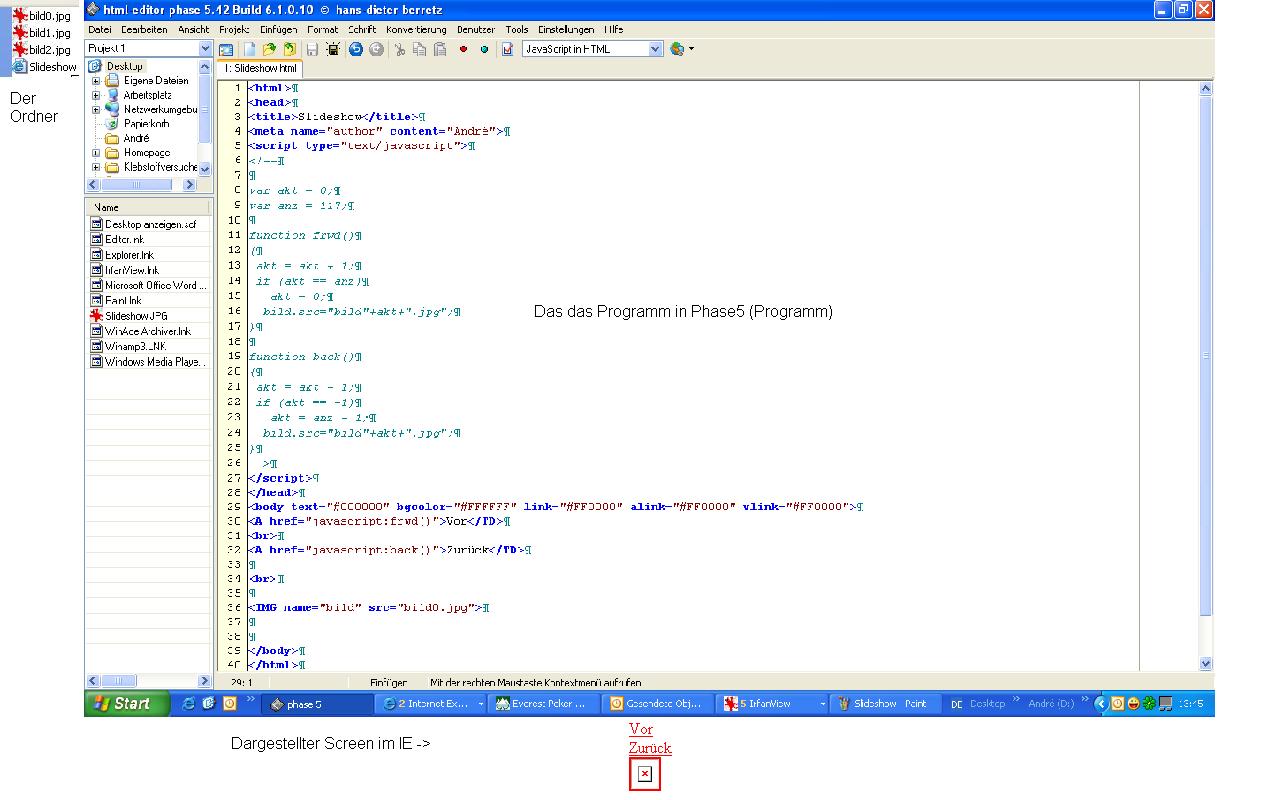1280x800 pixels.
Task: Click the Vor link in the IE preview
Action: (x=640, y=730)
